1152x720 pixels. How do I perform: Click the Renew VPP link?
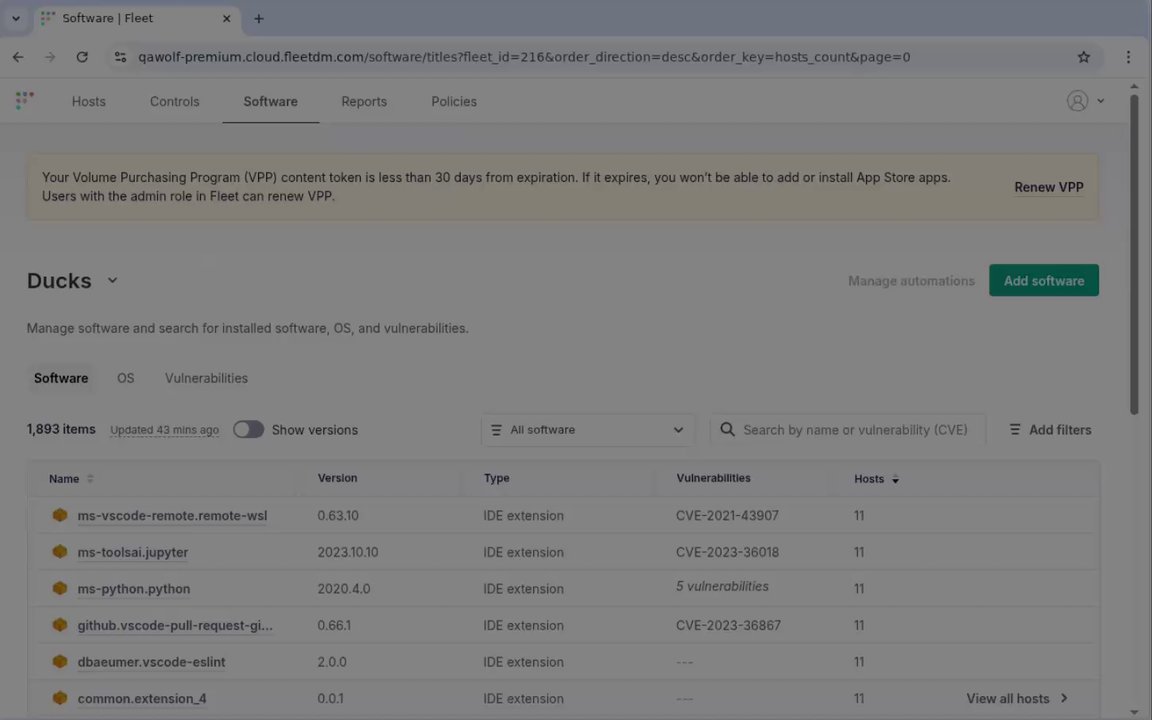click(1048, 187)
